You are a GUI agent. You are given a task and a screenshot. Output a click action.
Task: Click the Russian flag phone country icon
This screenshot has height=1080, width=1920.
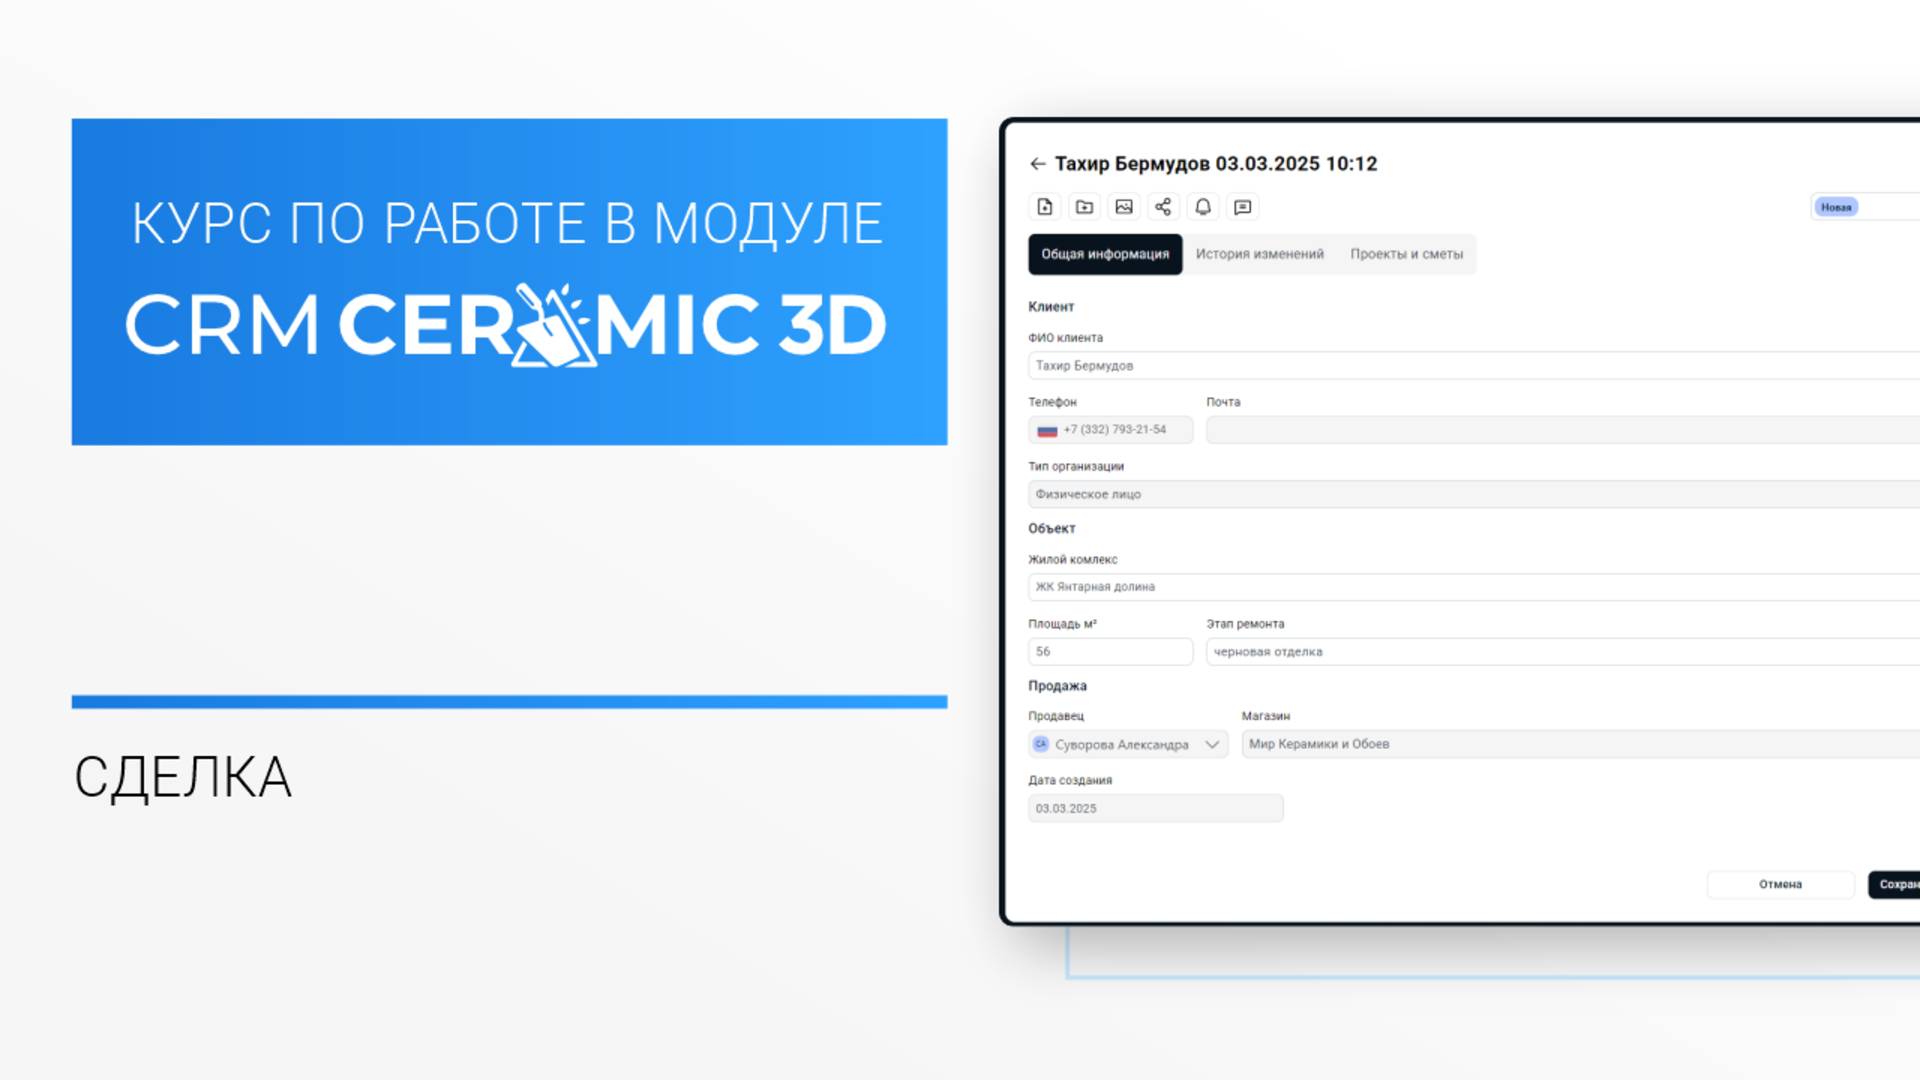pyautogui.click(x=1047, y=430)
